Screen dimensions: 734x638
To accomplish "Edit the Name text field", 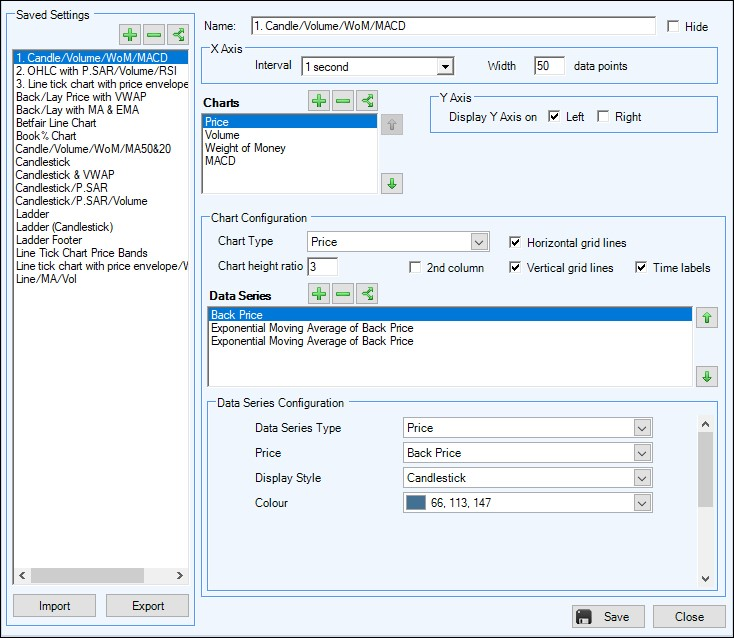I will (x=453, y=26).
